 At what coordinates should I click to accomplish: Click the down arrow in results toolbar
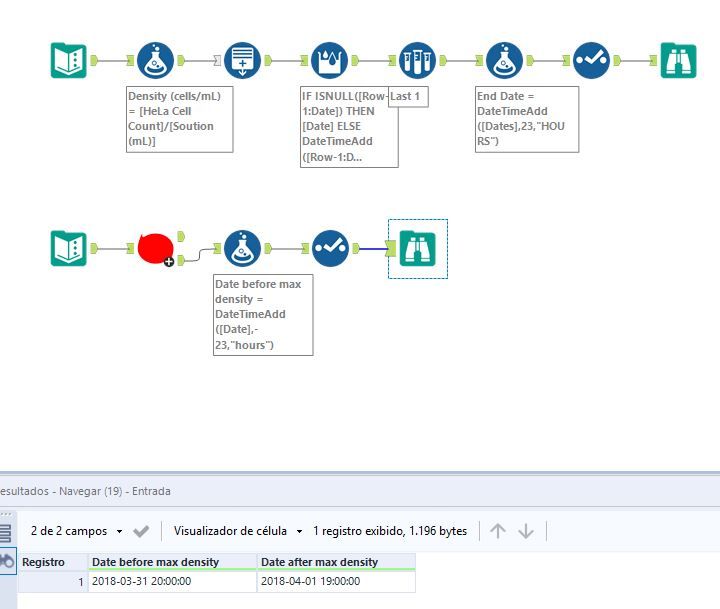pyautogui.click(x=526, y=531)
